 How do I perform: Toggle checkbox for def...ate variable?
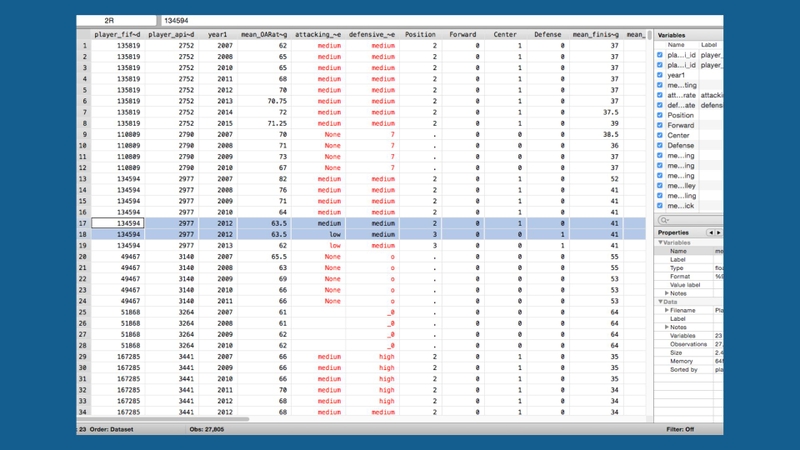point(660,105)
